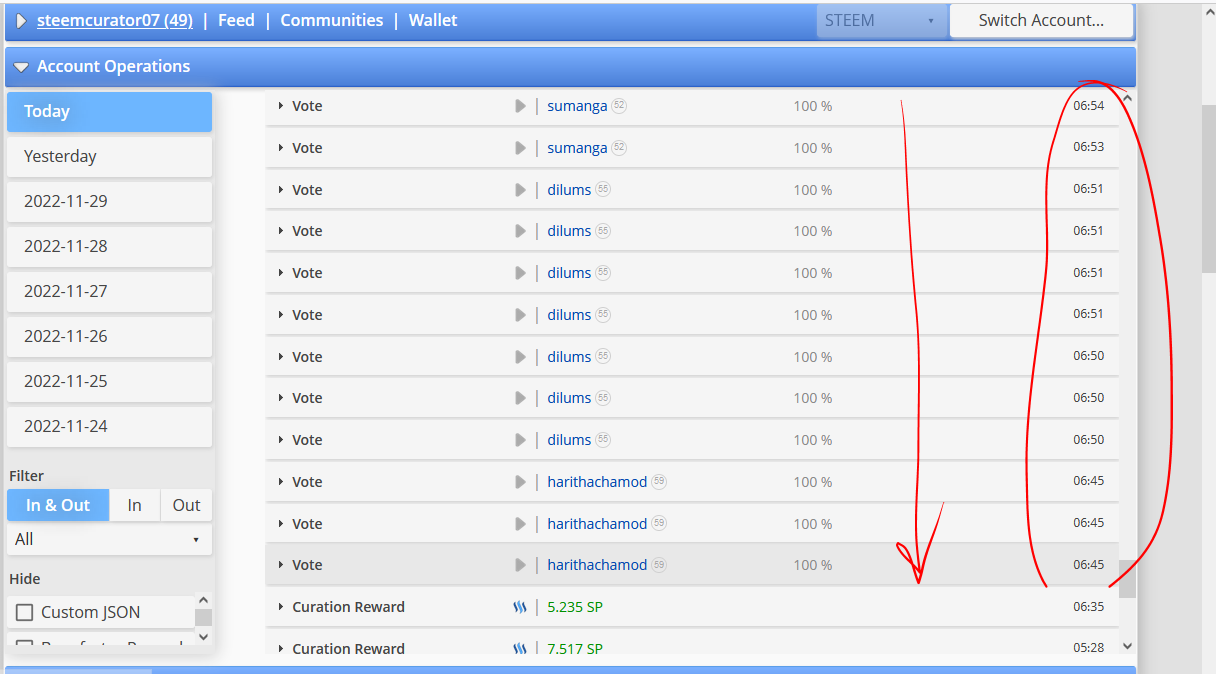Click the down arrow of the operations list scrollbar
The image size is (1216, 674).
click(1128, 647)
